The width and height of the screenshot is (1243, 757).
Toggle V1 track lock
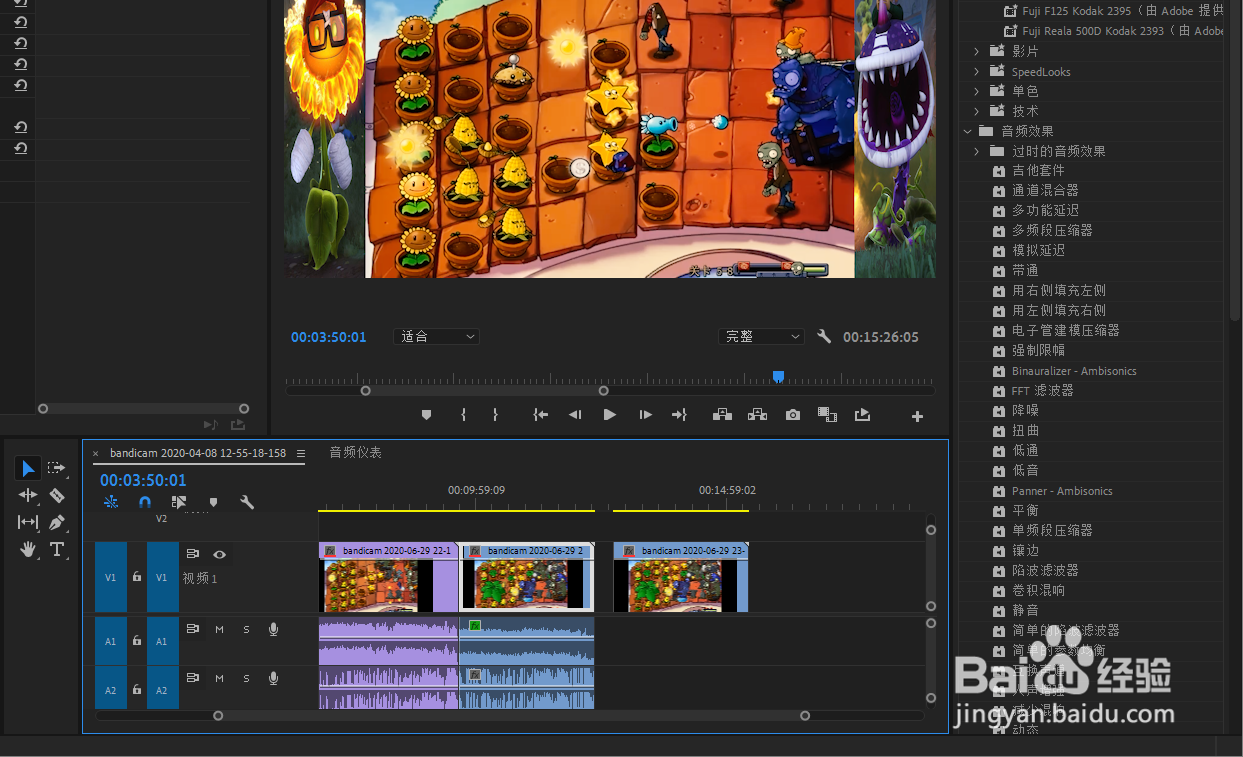point(137,577)
